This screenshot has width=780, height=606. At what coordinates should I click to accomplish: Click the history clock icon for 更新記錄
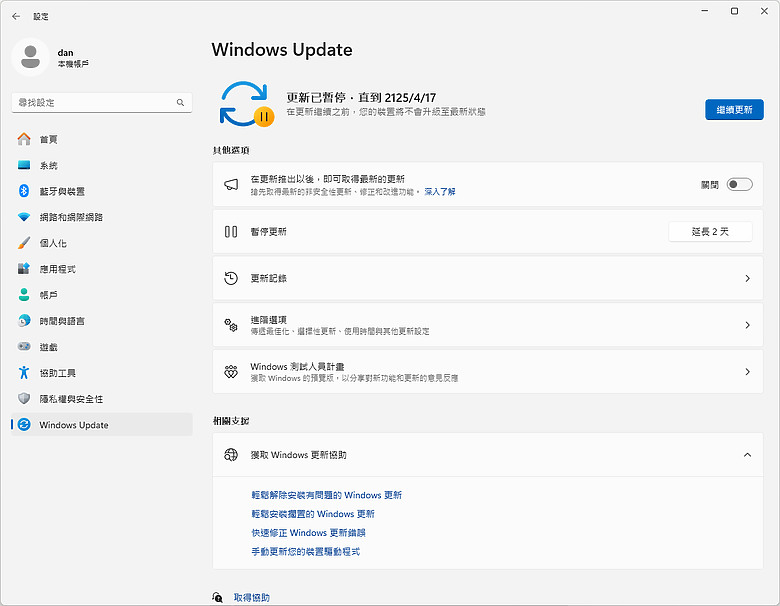click(231, 278)
